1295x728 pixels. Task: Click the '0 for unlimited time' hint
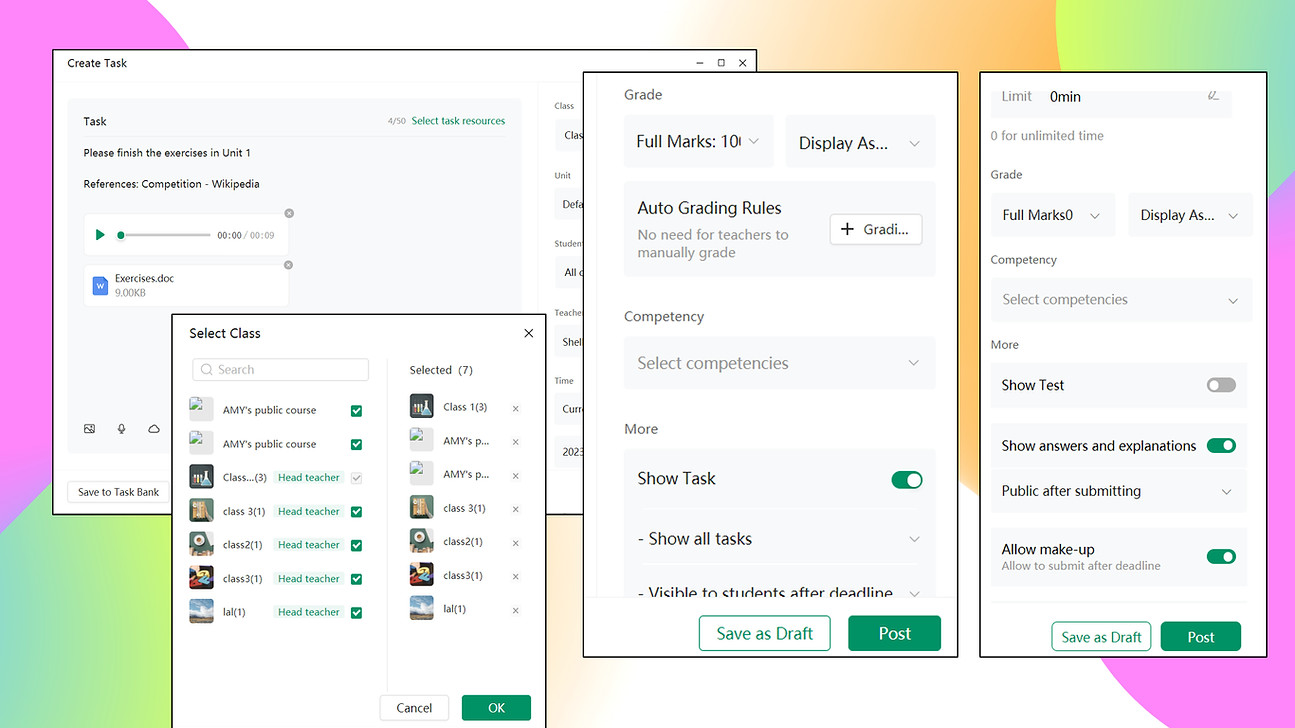point(1047,136)
